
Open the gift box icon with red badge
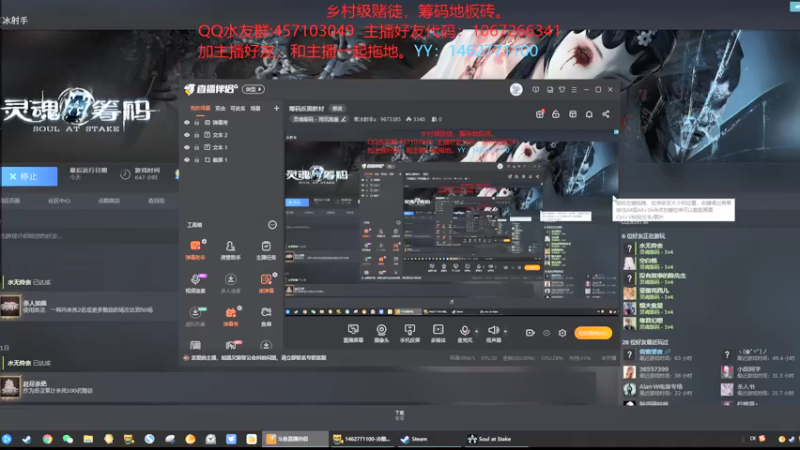[x=539, y=114]
